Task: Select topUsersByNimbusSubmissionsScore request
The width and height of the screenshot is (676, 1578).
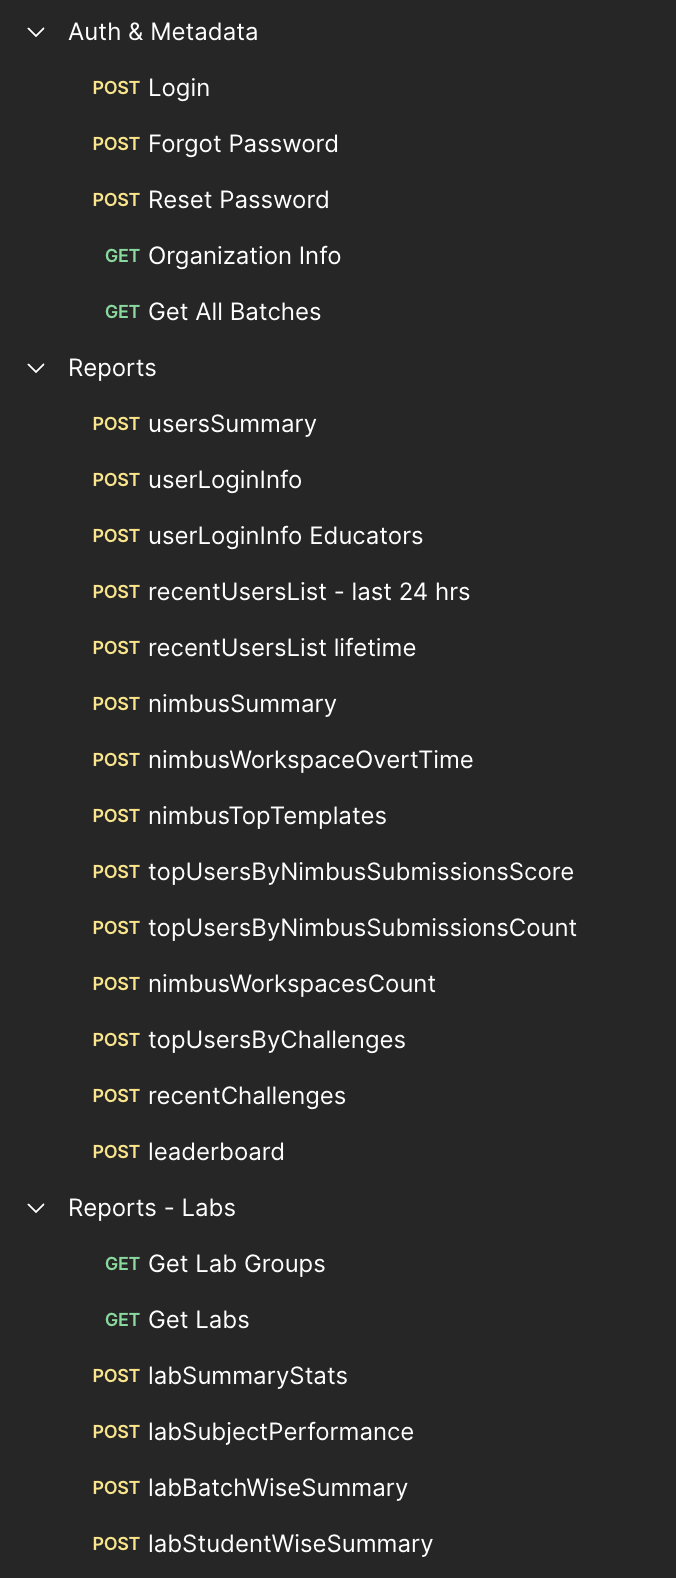Action: (x=360, y=872)
